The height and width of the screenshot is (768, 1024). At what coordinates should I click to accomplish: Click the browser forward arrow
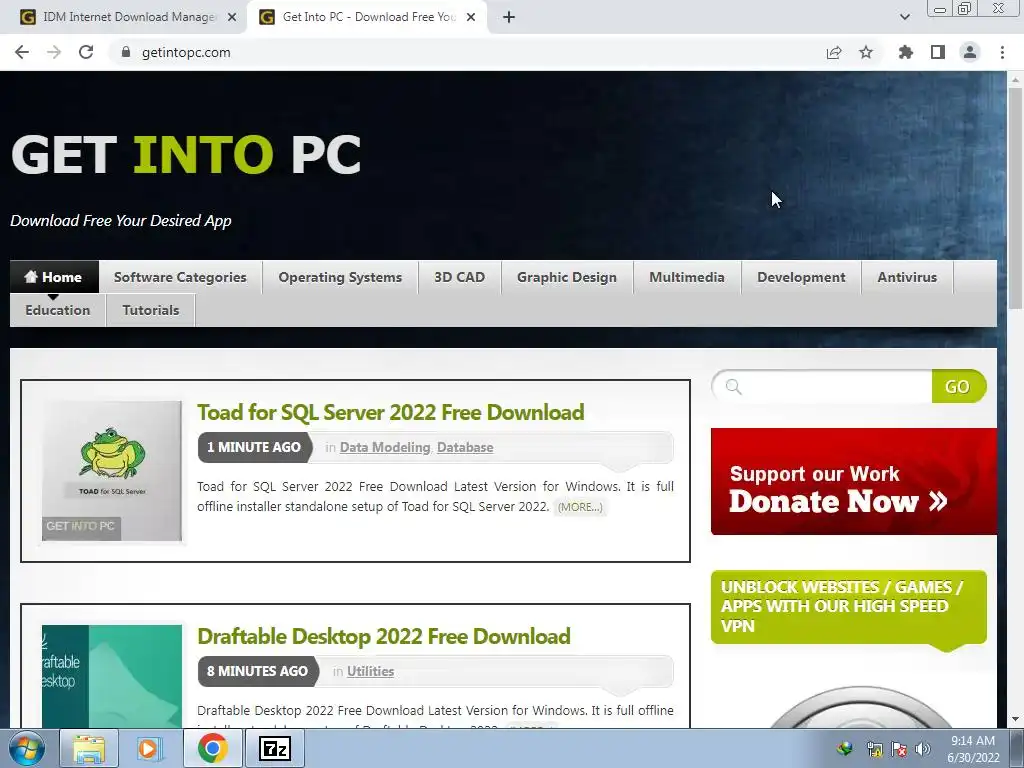pyautogui.click(x=54, y=52)
